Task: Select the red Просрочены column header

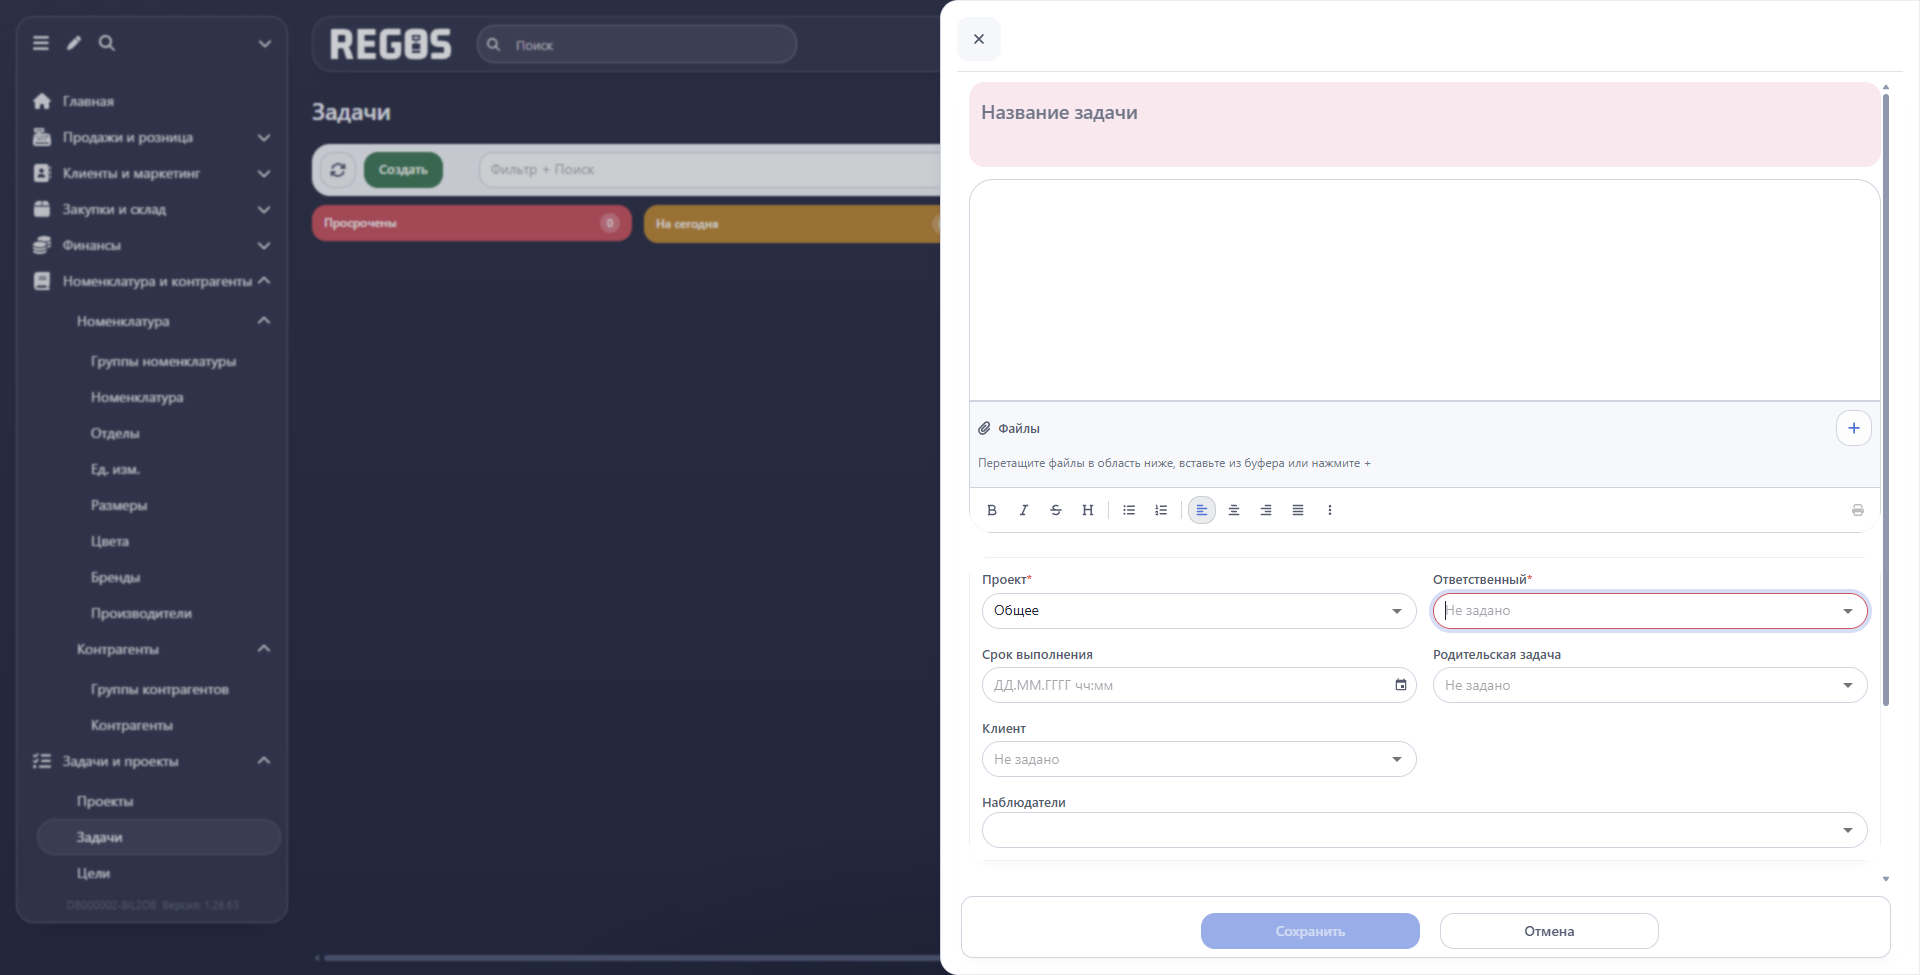Action: click(471, 223)
